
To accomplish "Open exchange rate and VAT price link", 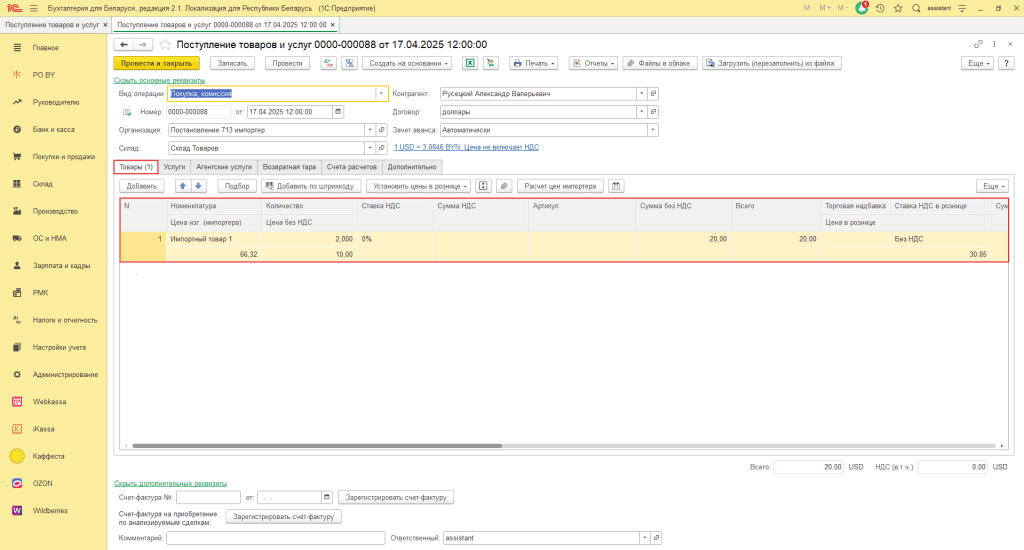I will click(466, 147).
